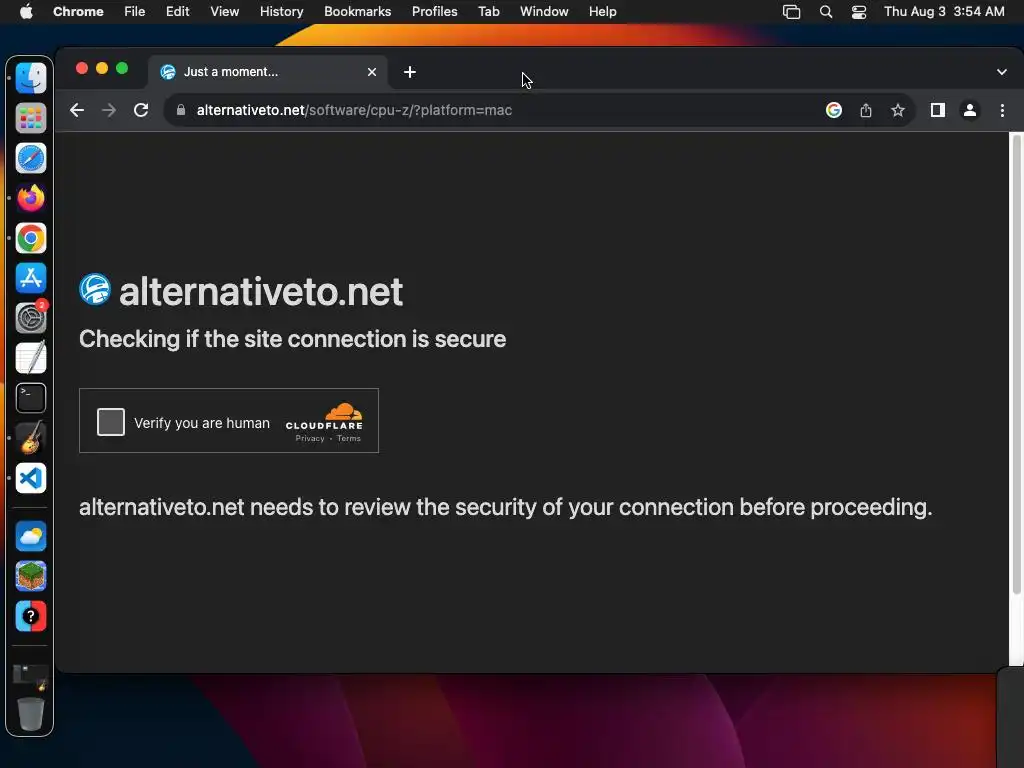The height and width of the screenshot is (768, 1024).
Task: Go back to the previous page
Action: (x=77, y=110)
